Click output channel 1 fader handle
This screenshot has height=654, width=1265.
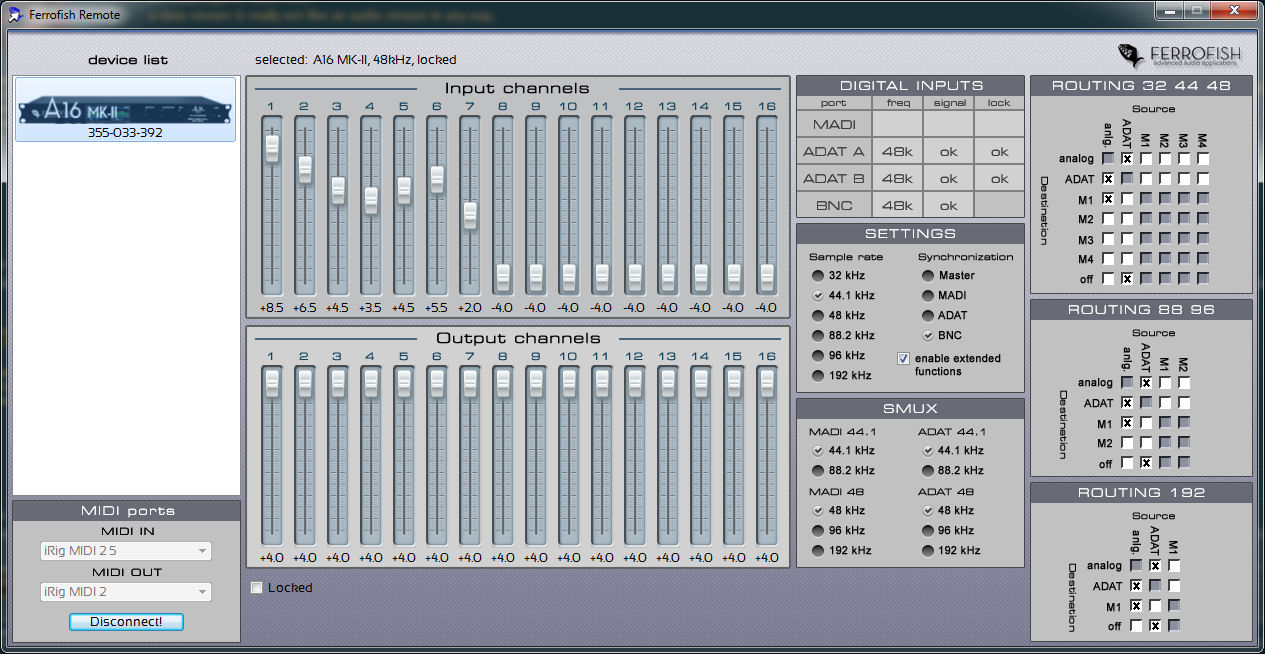pos(271,383)
